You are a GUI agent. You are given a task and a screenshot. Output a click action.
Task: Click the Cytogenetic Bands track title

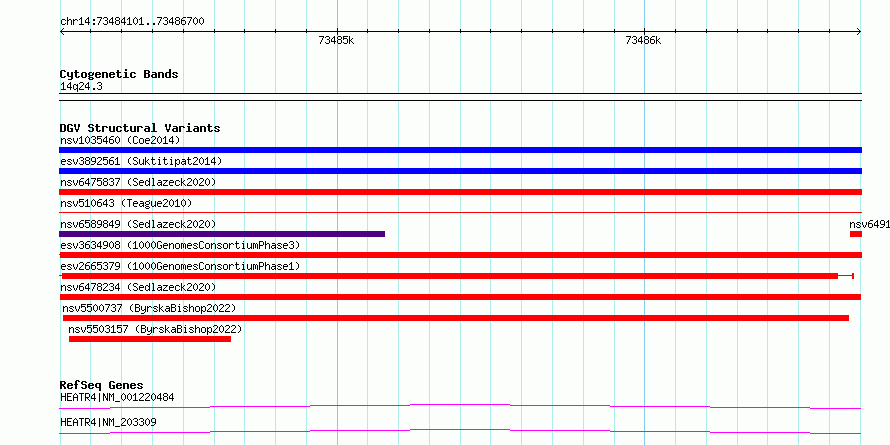pos(119,74)
